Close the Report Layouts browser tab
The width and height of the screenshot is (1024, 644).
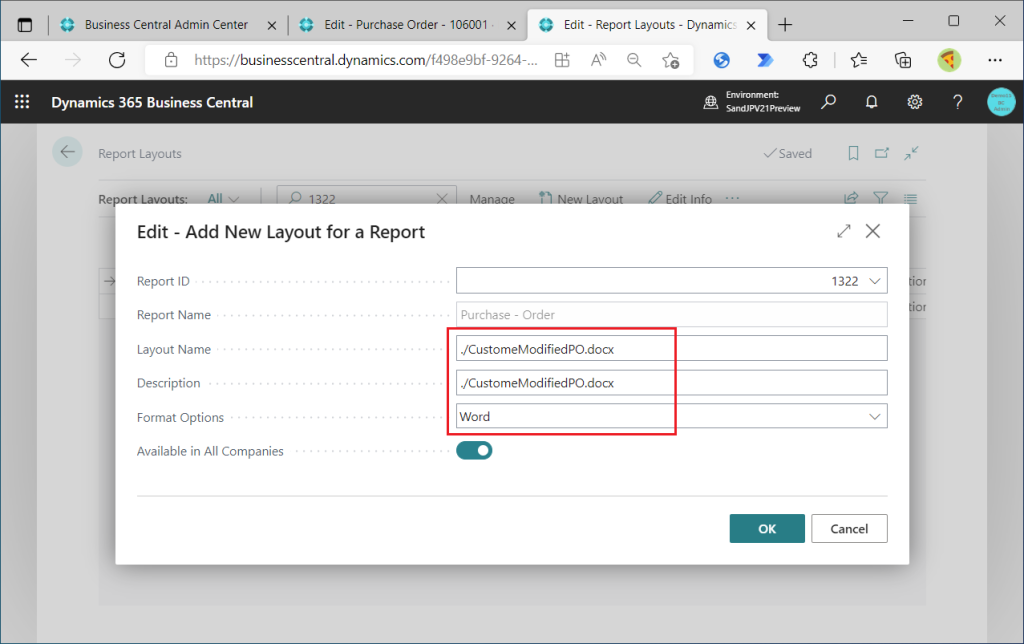(x=751, y=25)
